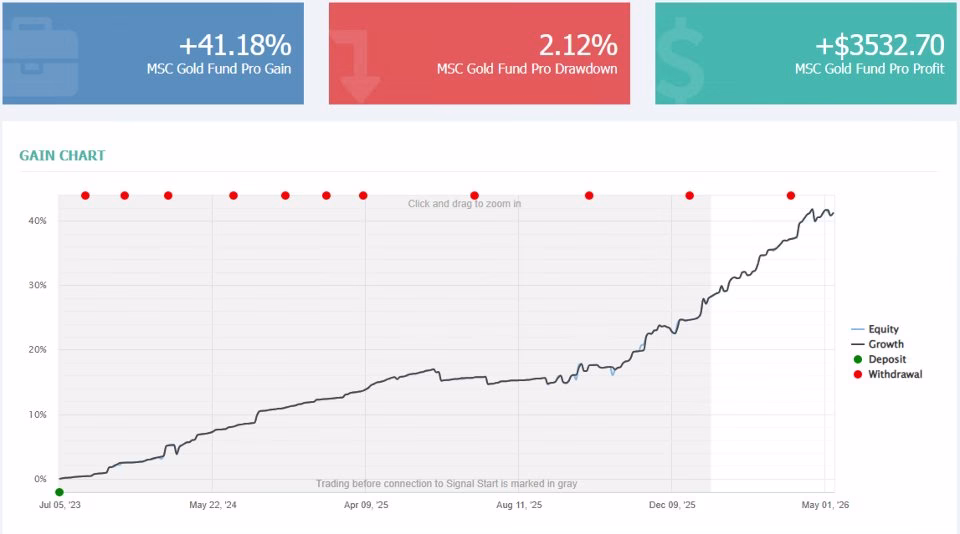The height and width of the screenshot is (534, 960).
Task: Click the withdrawal dot above Aug 11, '25
Action: click(x=474, y=195)
